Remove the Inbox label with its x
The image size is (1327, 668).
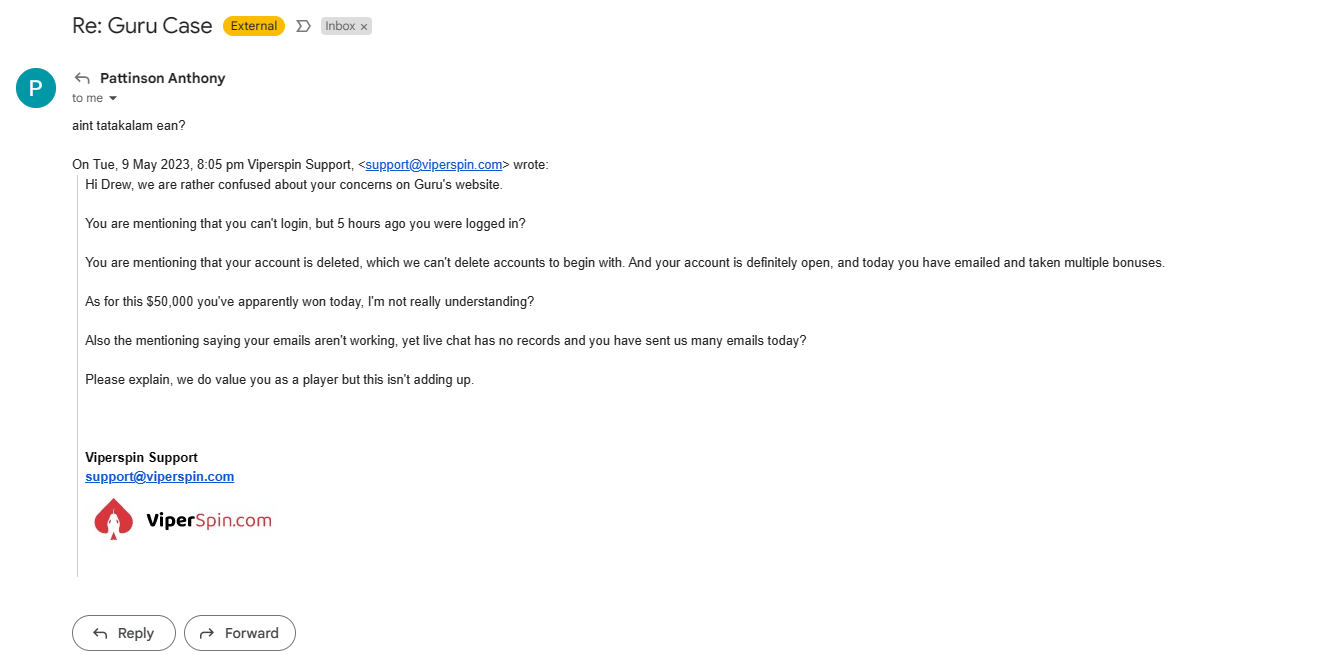click(x=364, y=27)
